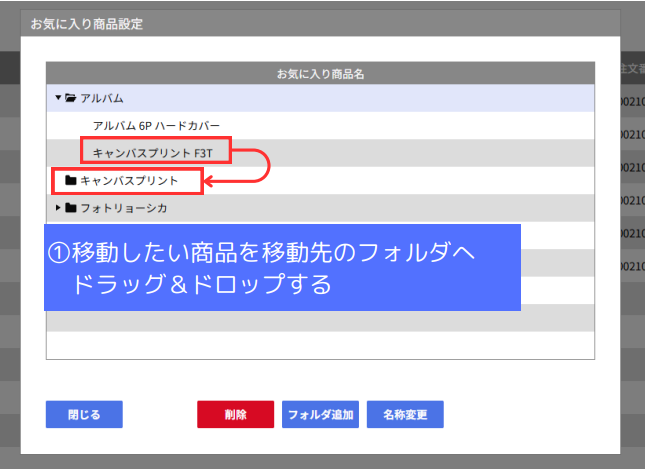The image size is (645, 469).
Task: Click the 名称変更 rename button
Action: (405, 414)
